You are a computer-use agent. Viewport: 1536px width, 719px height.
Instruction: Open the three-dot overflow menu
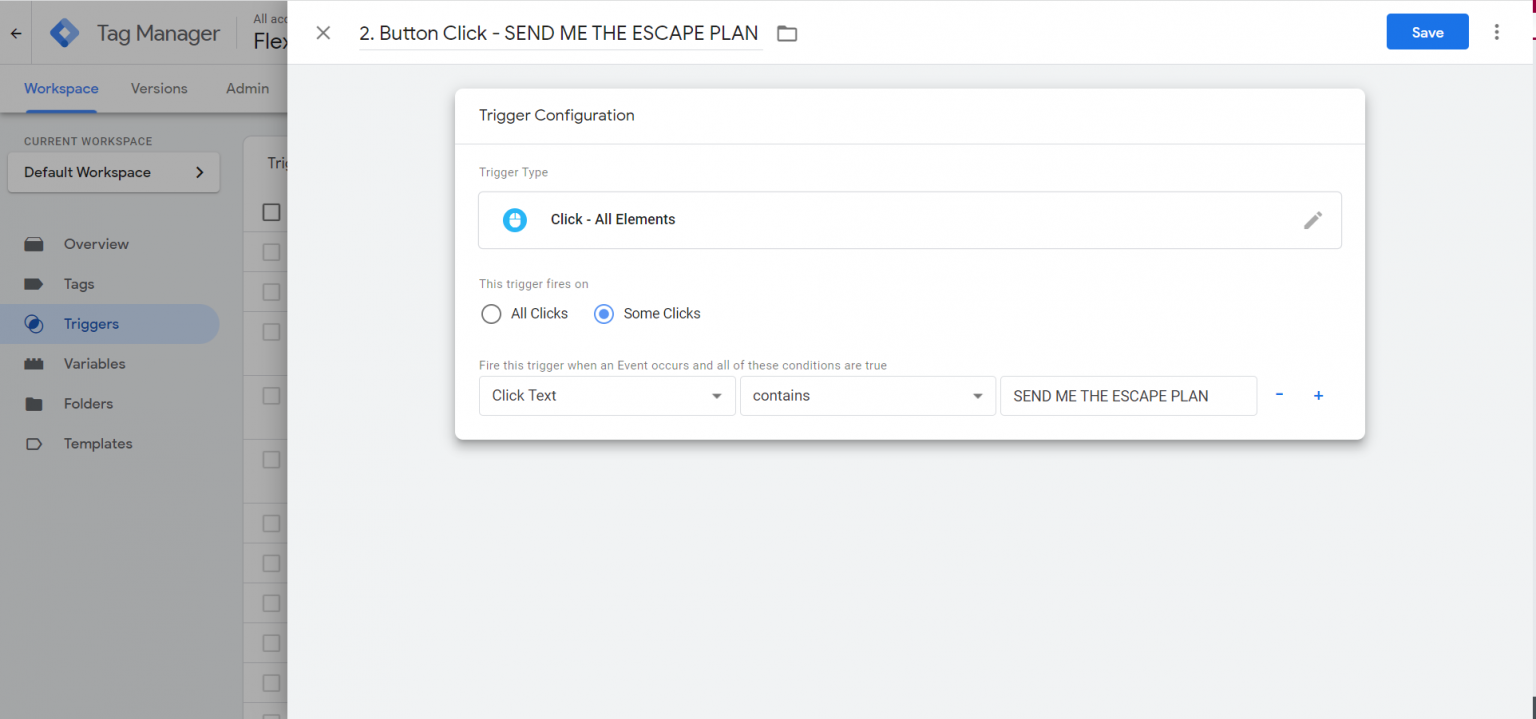pyautogui.click(x=1497, y=32)
